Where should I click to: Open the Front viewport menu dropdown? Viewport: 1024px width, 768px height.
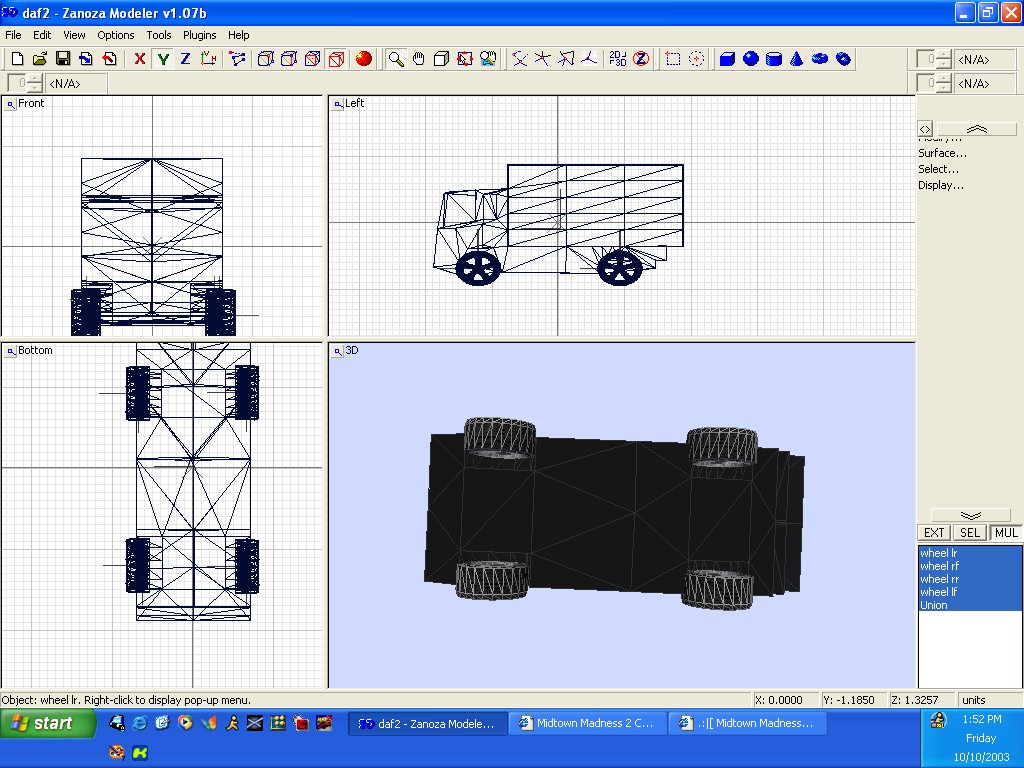(x=10, y=103)
